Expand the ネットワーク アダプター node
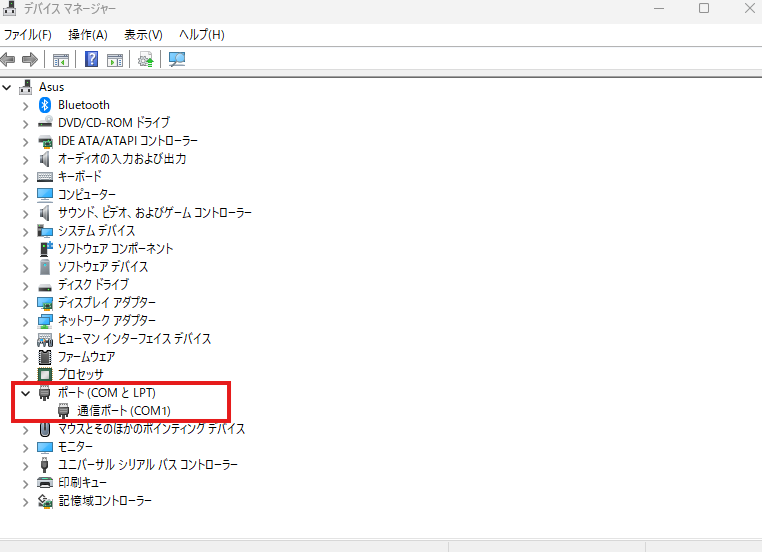Image resolution: width=762 pixels, height=552 pixels. [x=26, y=321]
